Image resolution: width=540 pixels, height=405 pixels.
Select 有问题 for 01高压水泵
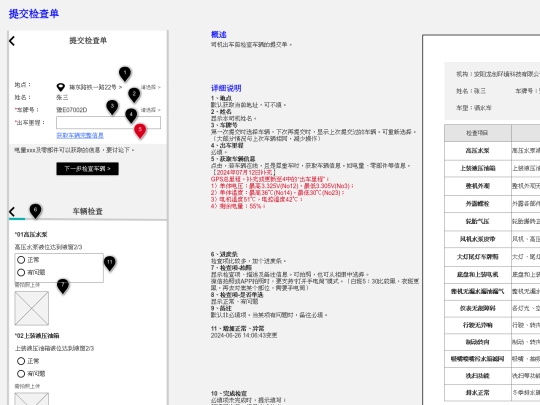pyautogui.click(x=31, y=272)
